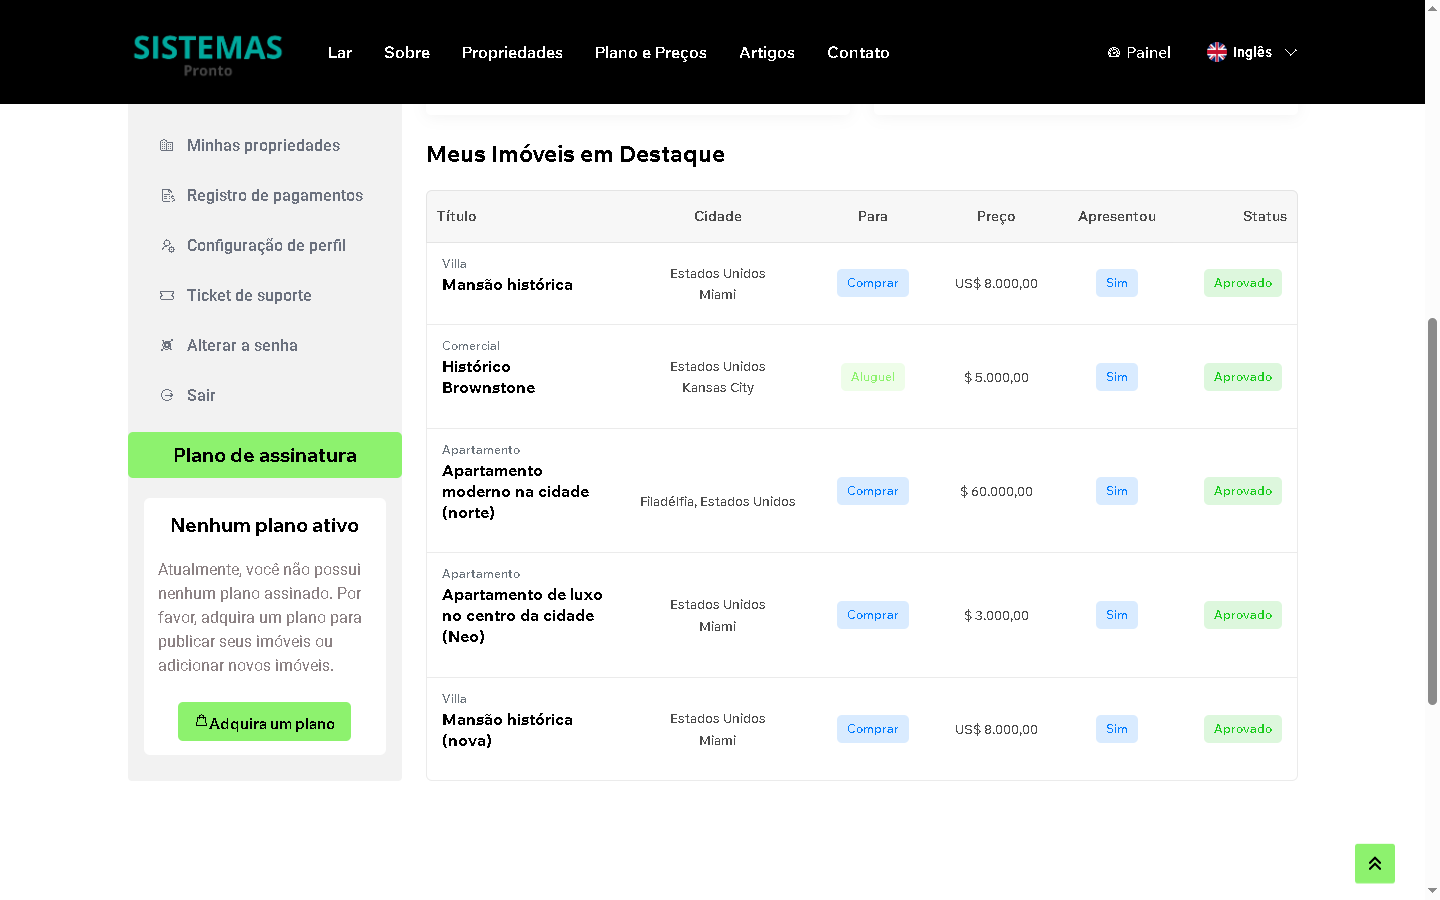Screen dimensions: 1440x900
Task: Click the Ticket de suporte icon
Action: tap(167, 296)
